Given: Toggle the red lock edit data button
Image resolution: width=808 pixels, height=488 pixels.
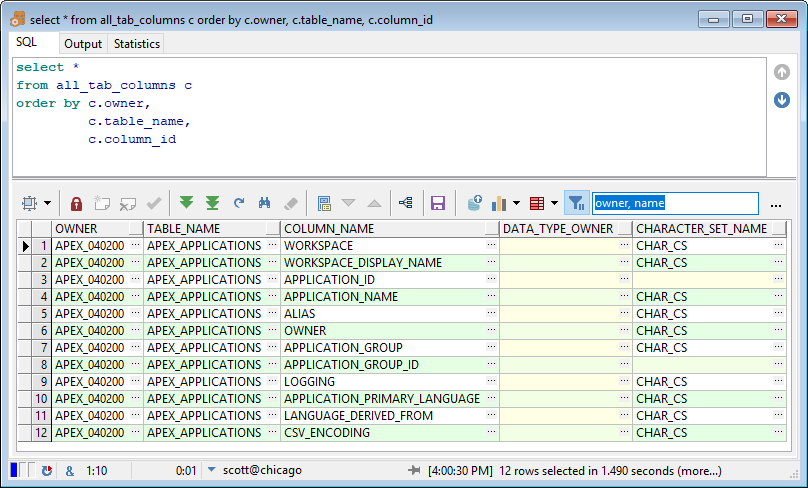Looking at the screenshot, I should pyautogui.click(x=76, y=203).
